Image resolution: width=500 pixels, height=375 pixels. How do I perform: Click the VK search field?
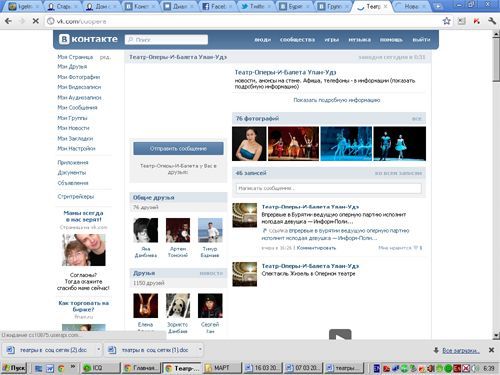click(x=166, y=40)
